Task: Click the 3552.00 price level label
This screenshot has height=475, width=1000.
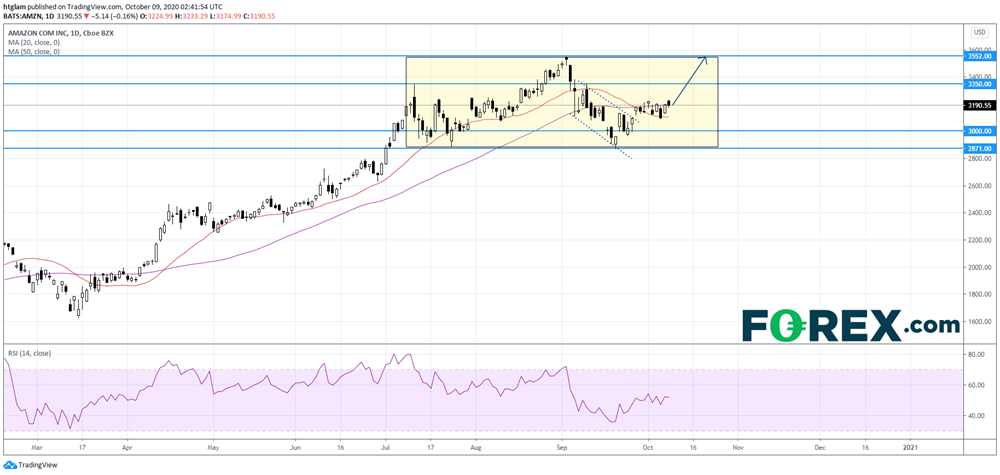Action: (978, 57)
